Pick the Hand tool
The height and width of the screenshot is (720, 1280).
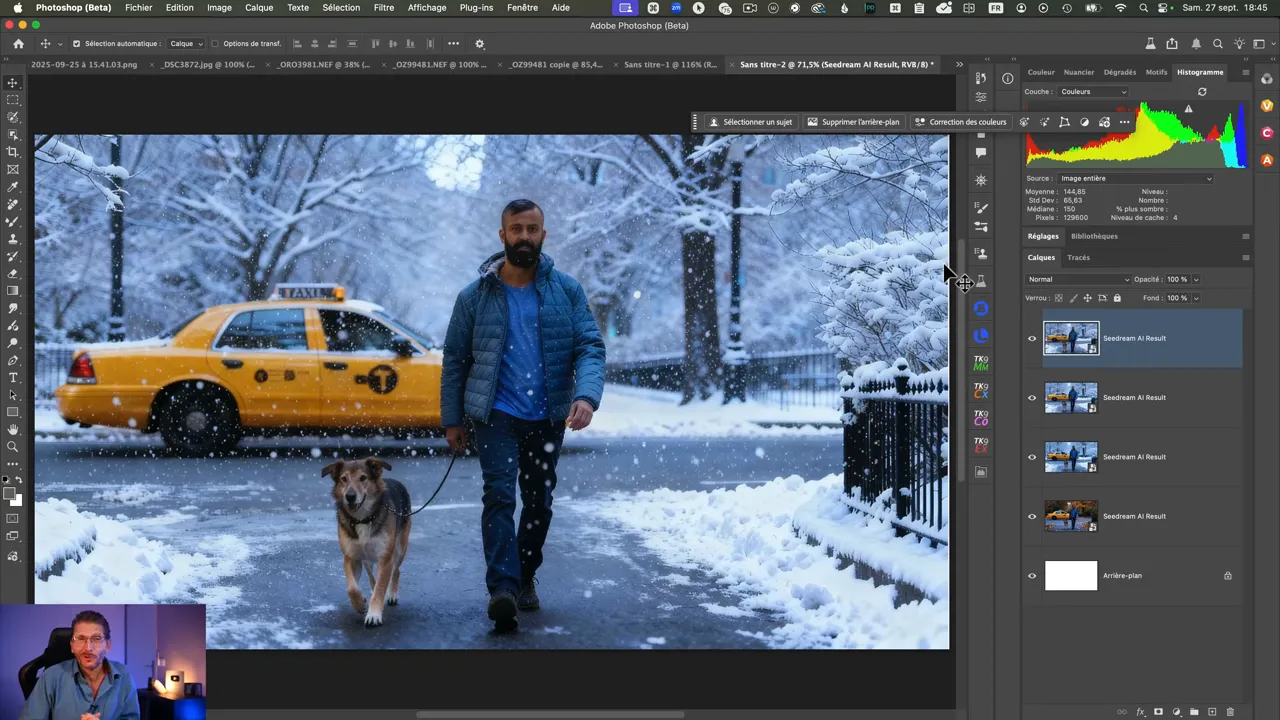(x=13, y=429)
